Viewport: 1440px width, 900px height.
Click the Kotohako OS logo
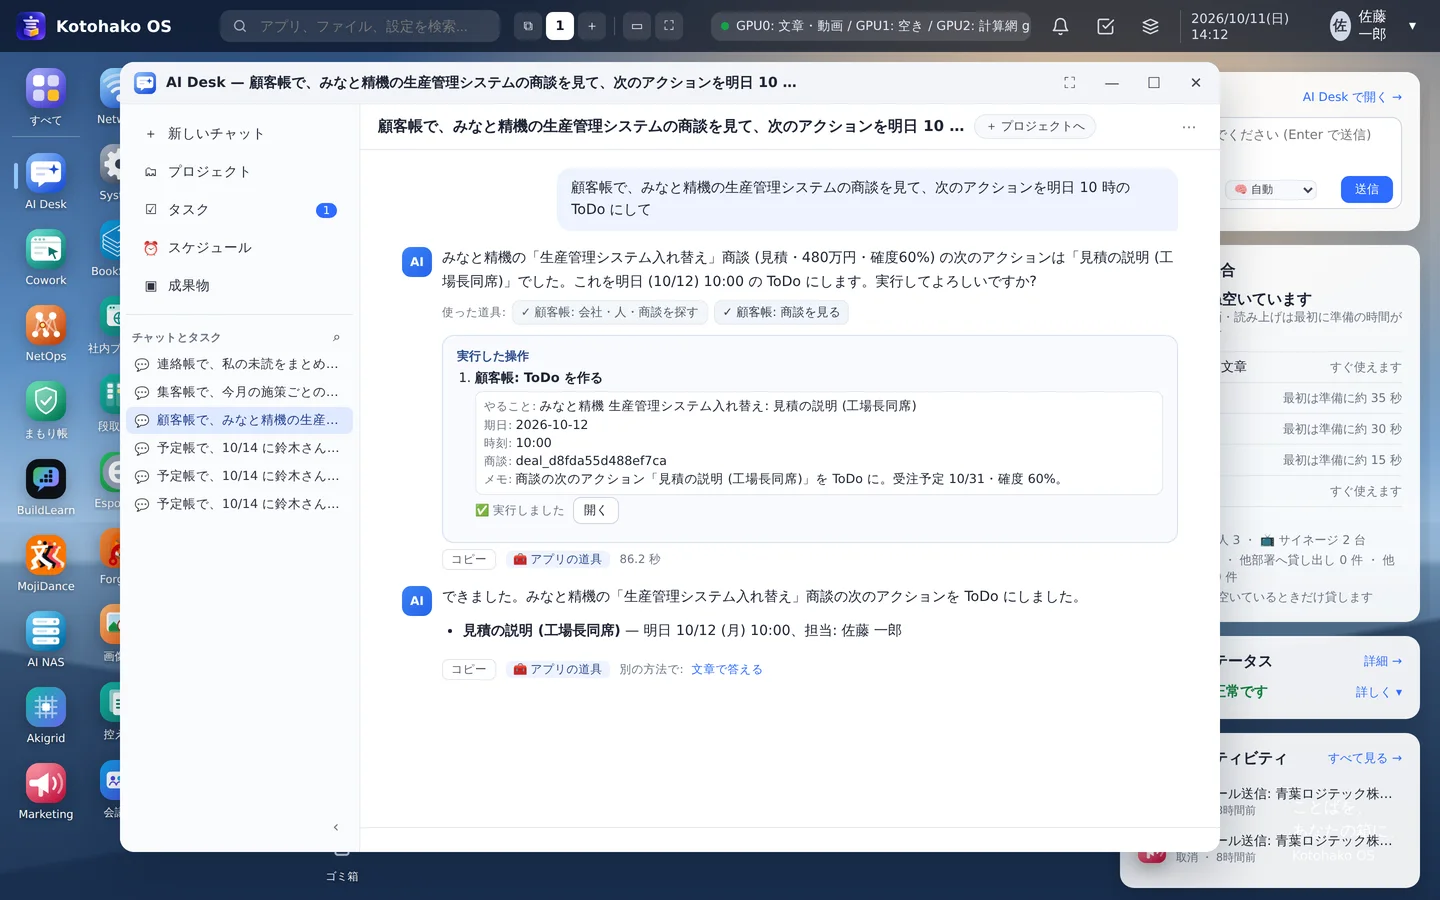[x=32, y=26]
